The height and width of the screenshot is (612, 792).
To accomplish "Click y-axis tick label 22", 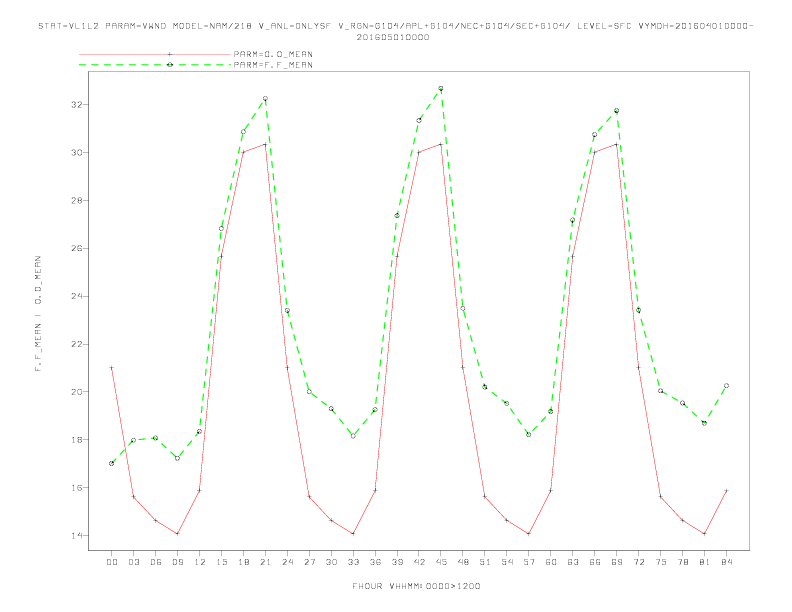I will coord(77,344).
